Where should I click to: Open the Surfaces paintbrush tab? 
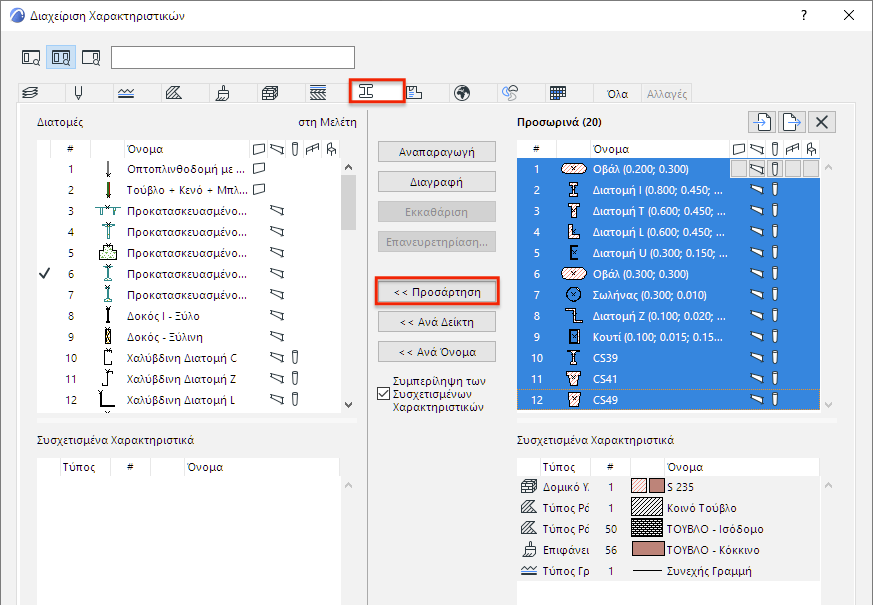pyautogui.click(x=222, y=93)
